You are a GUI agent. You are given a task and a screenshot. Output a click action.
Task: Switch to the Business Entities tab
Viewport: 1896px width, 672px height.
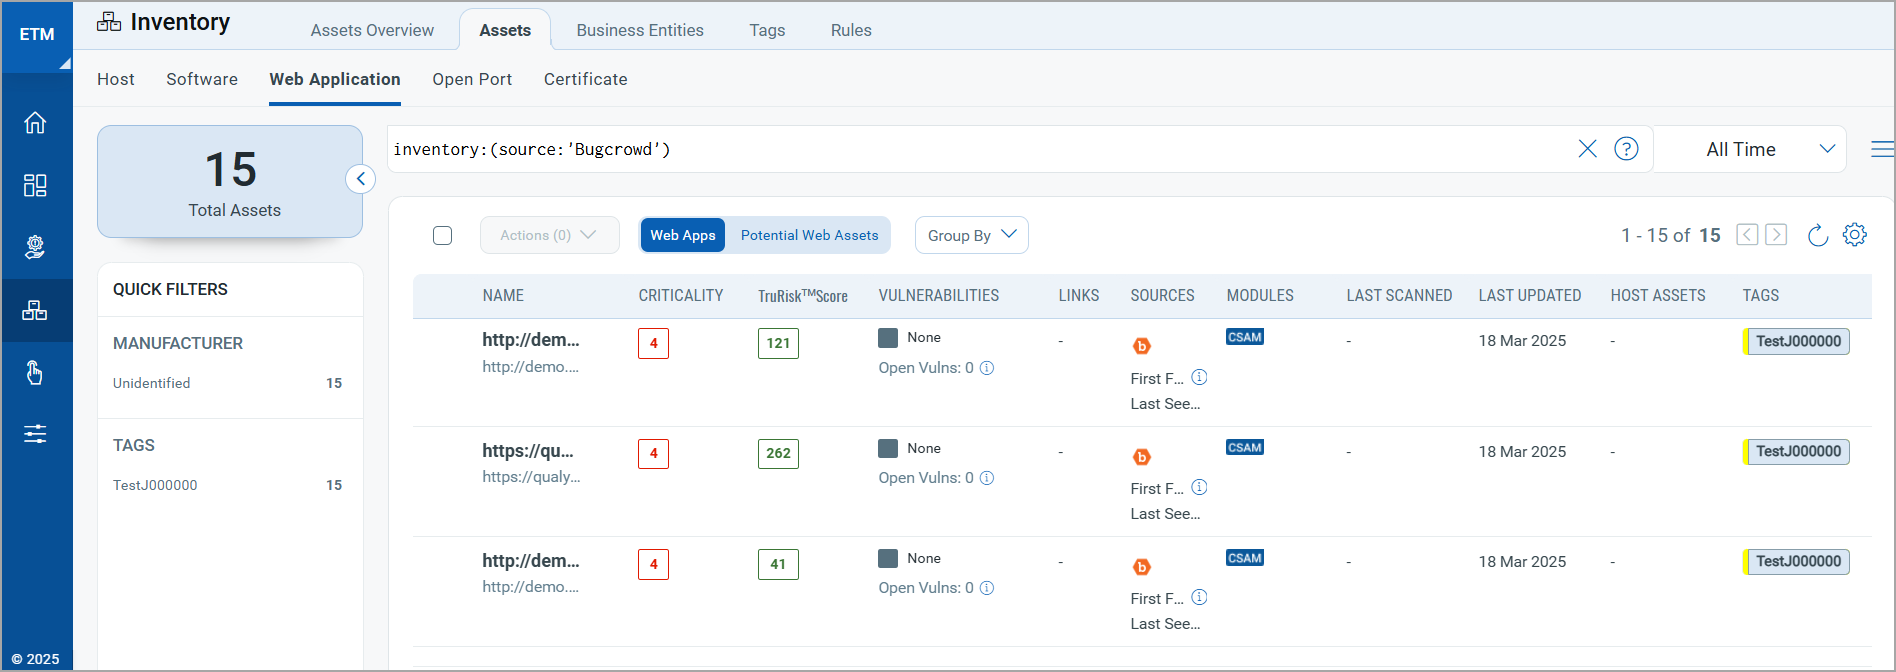pyautogui.click(x=640, y=30)
